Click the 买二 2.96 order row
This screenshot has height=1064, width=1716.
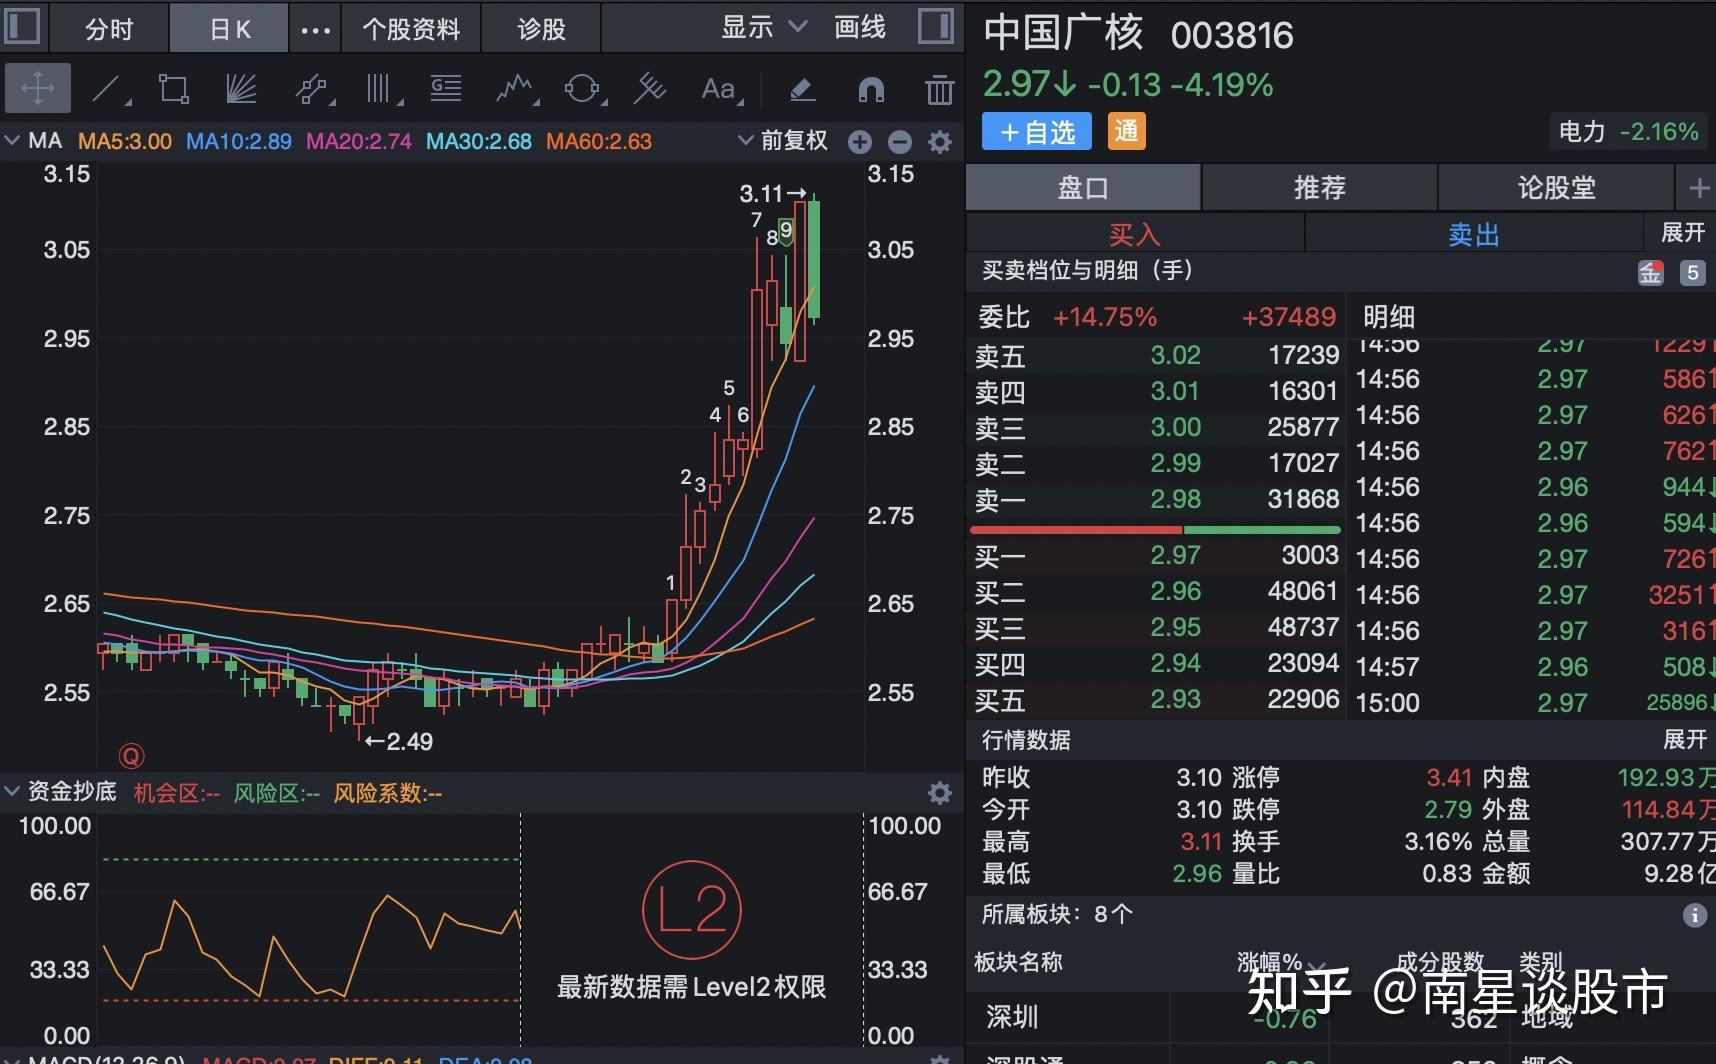pyautogui.click(x=1157, y=591)
